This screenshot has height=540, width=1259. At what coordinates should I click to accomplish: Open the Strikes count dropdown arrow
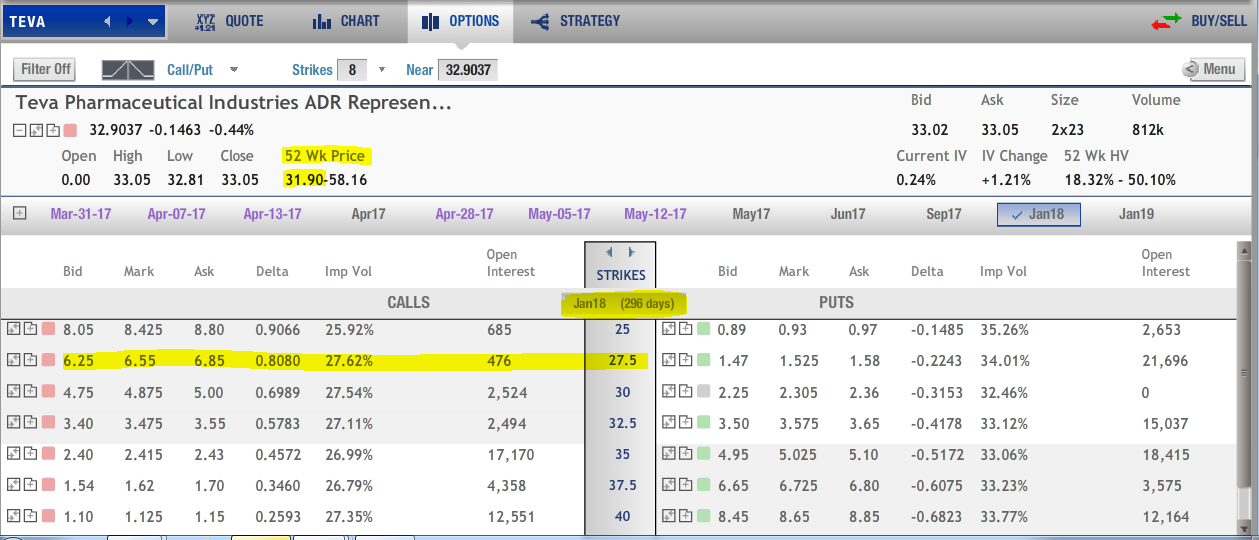381,70
